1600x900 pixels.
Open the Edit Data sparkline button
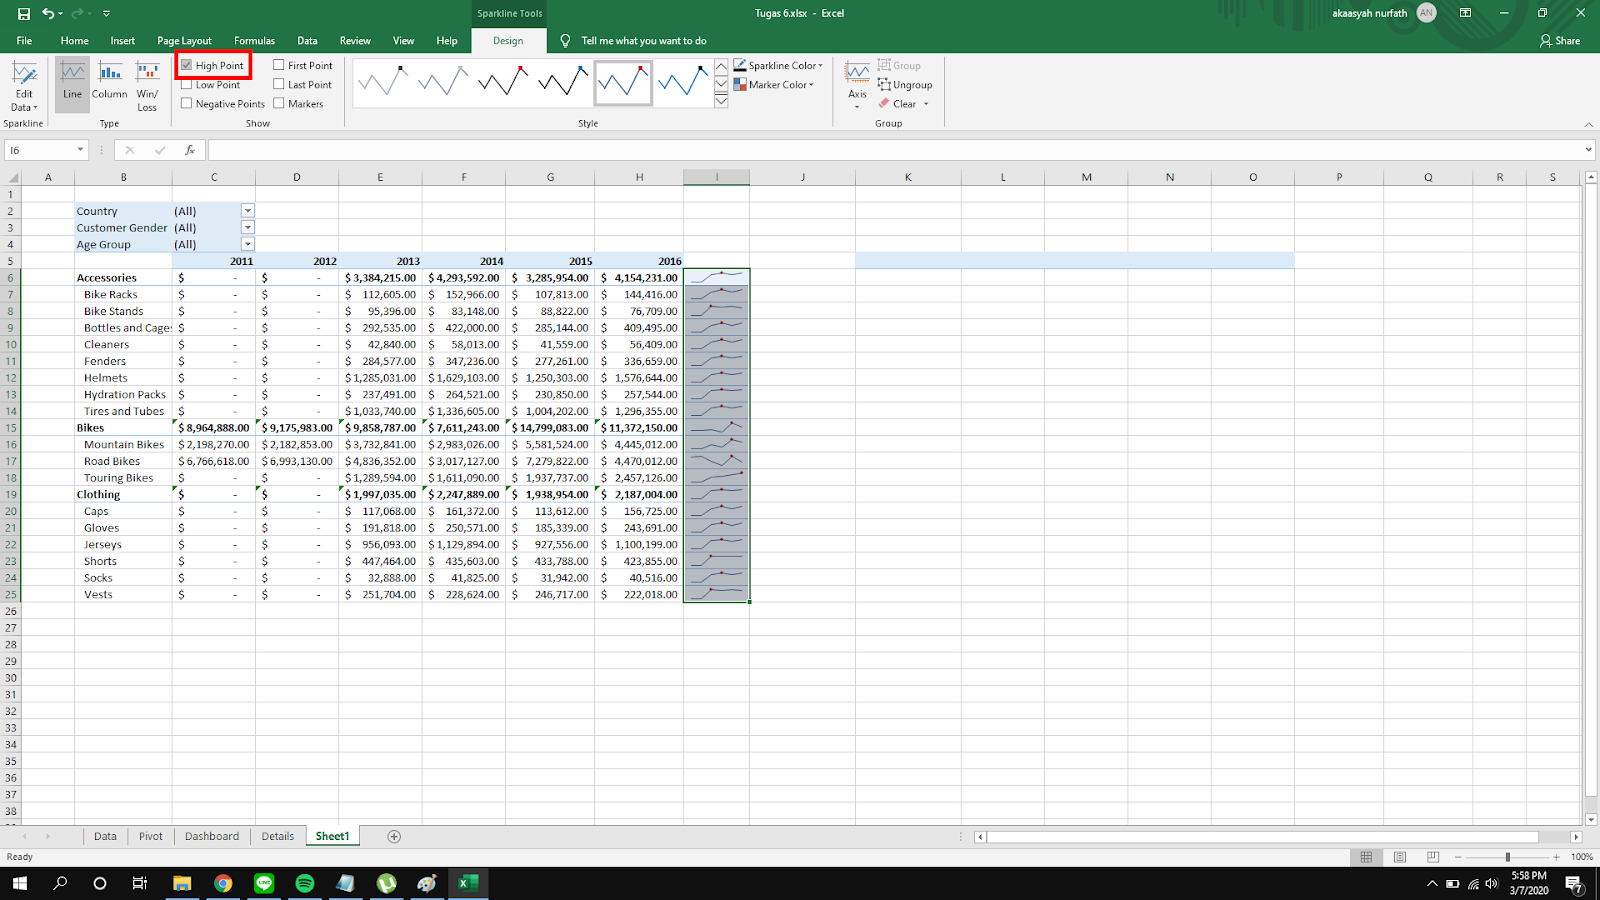tap(24, 86)
